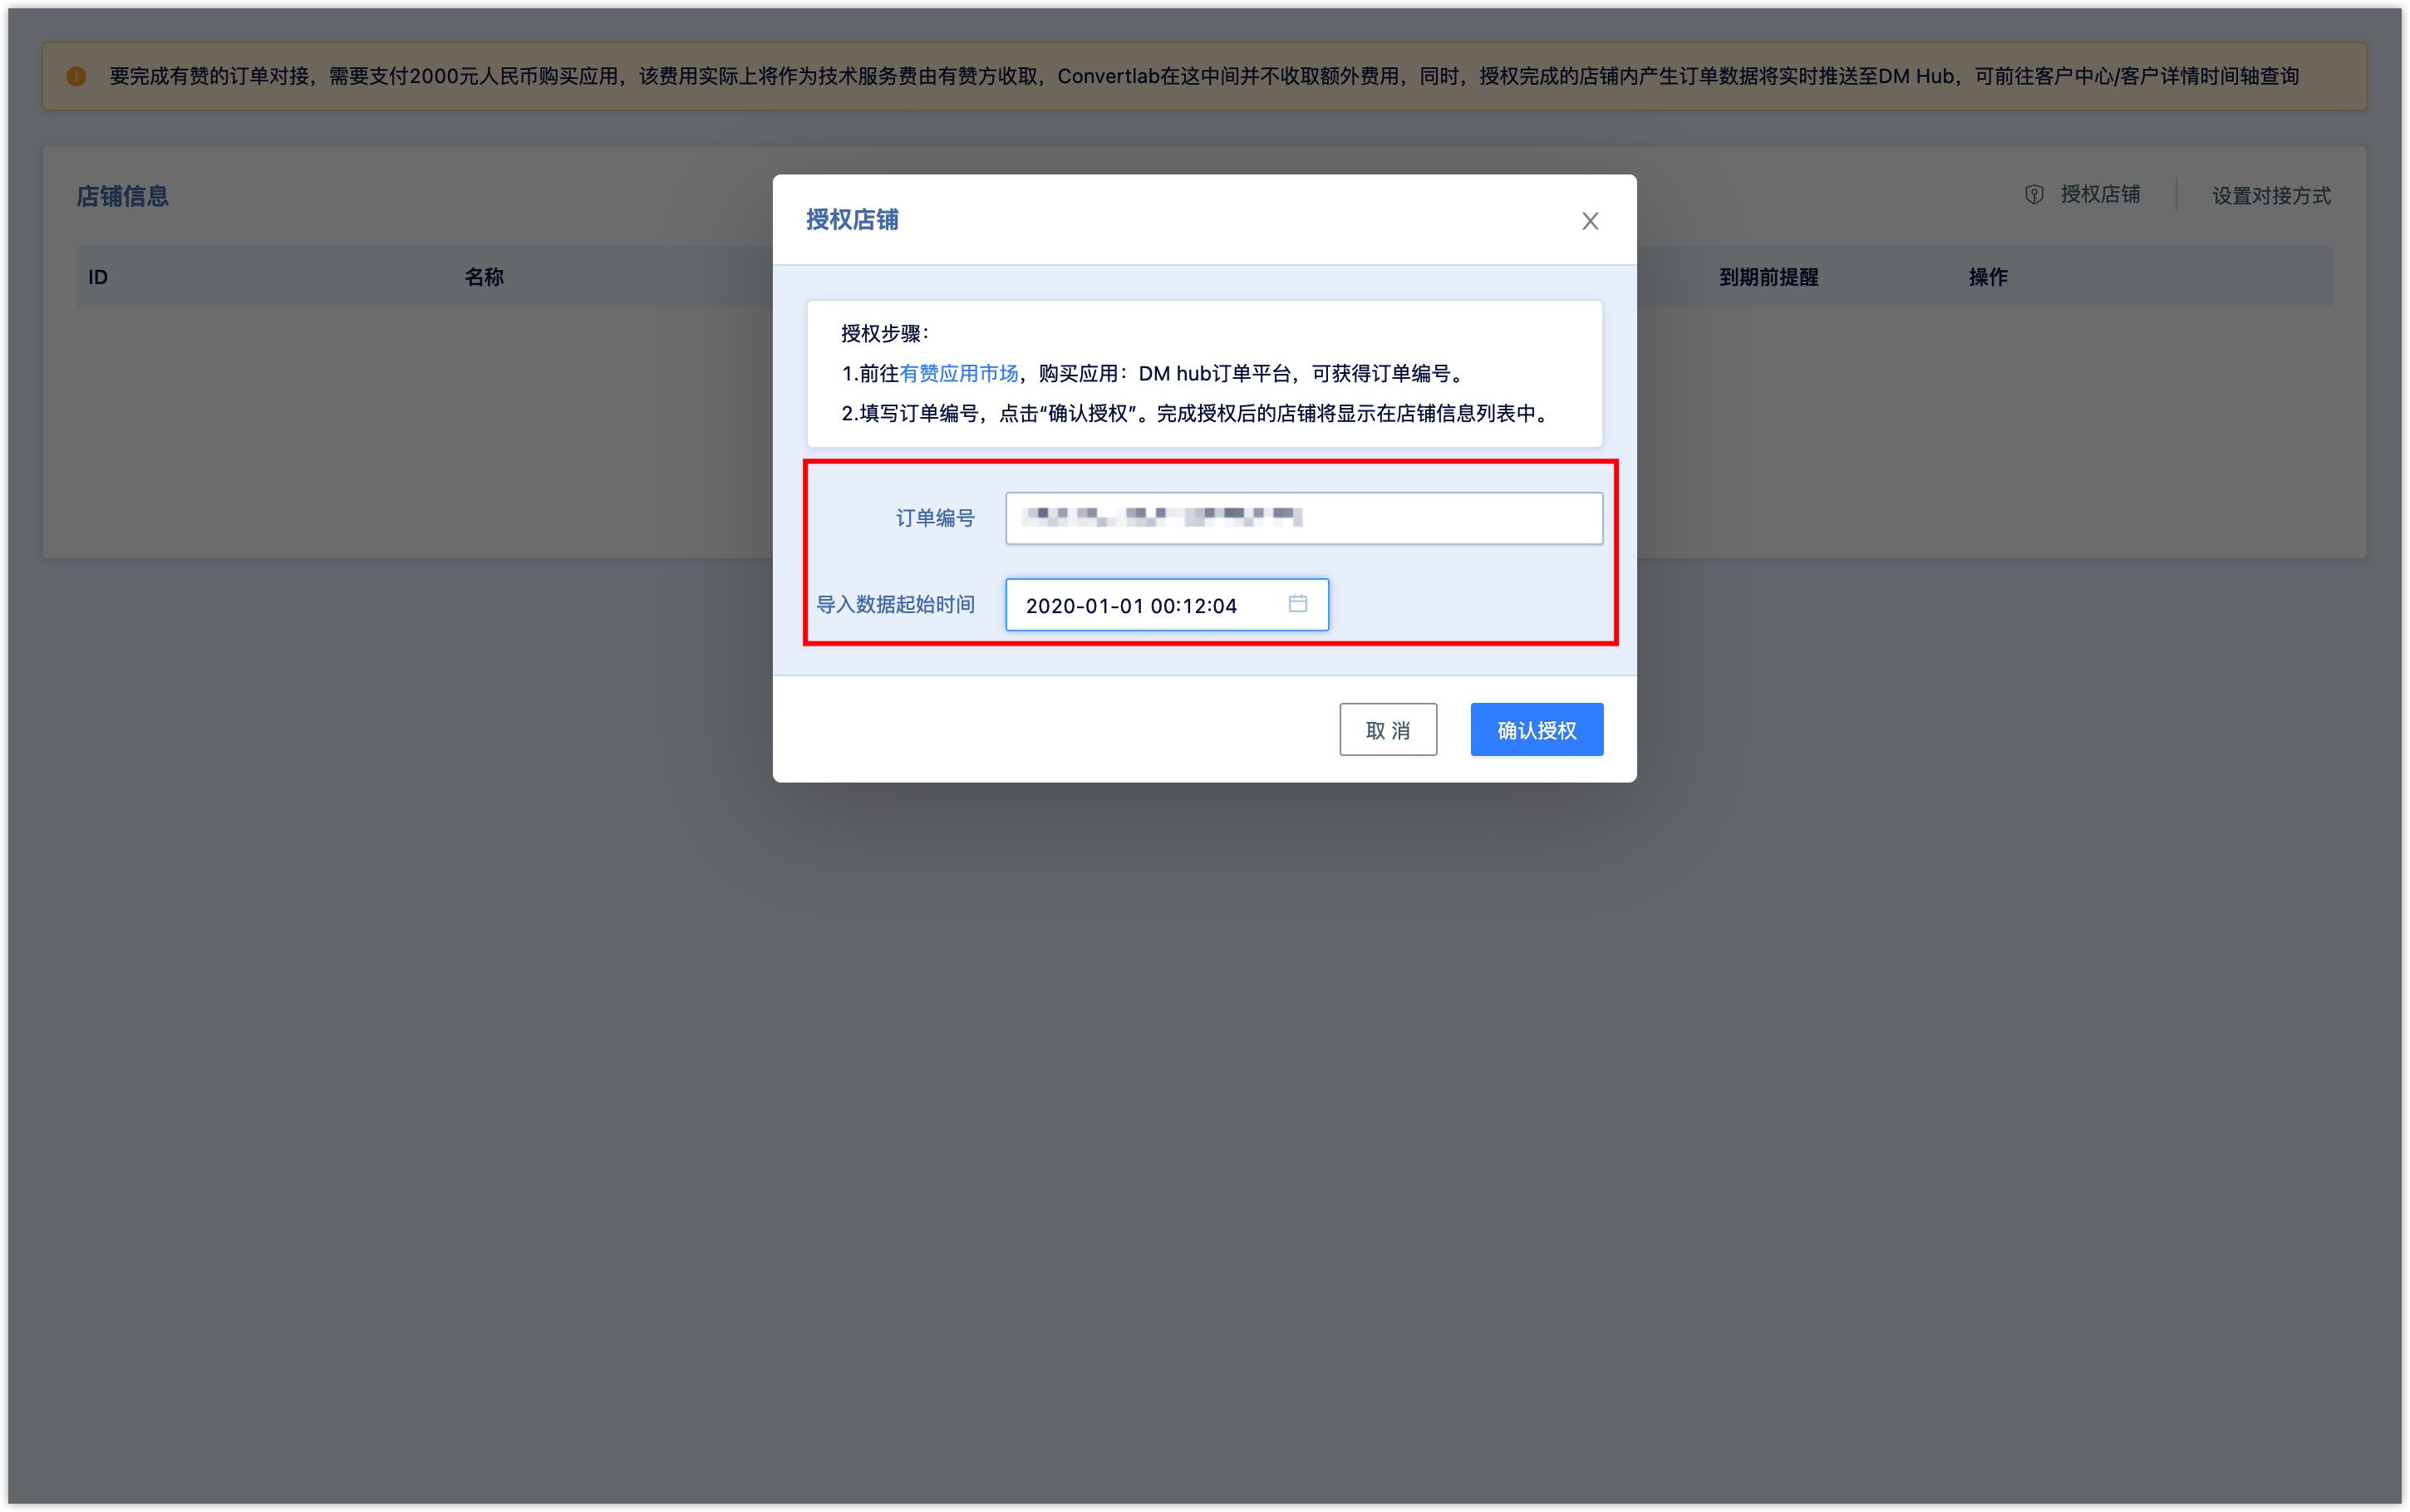Viewport: 2410px width, 1512px height.
Task: Click the 取消 button
Action: [x=1388, y=730]
